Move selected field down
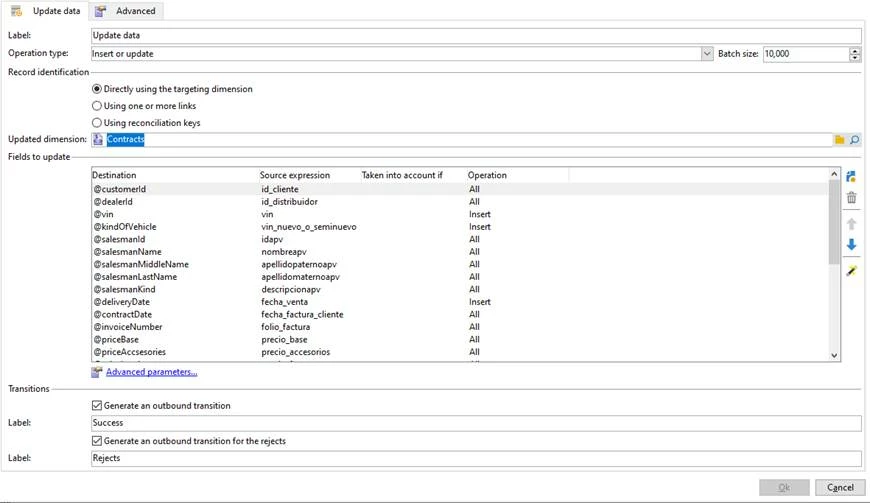 851,245
